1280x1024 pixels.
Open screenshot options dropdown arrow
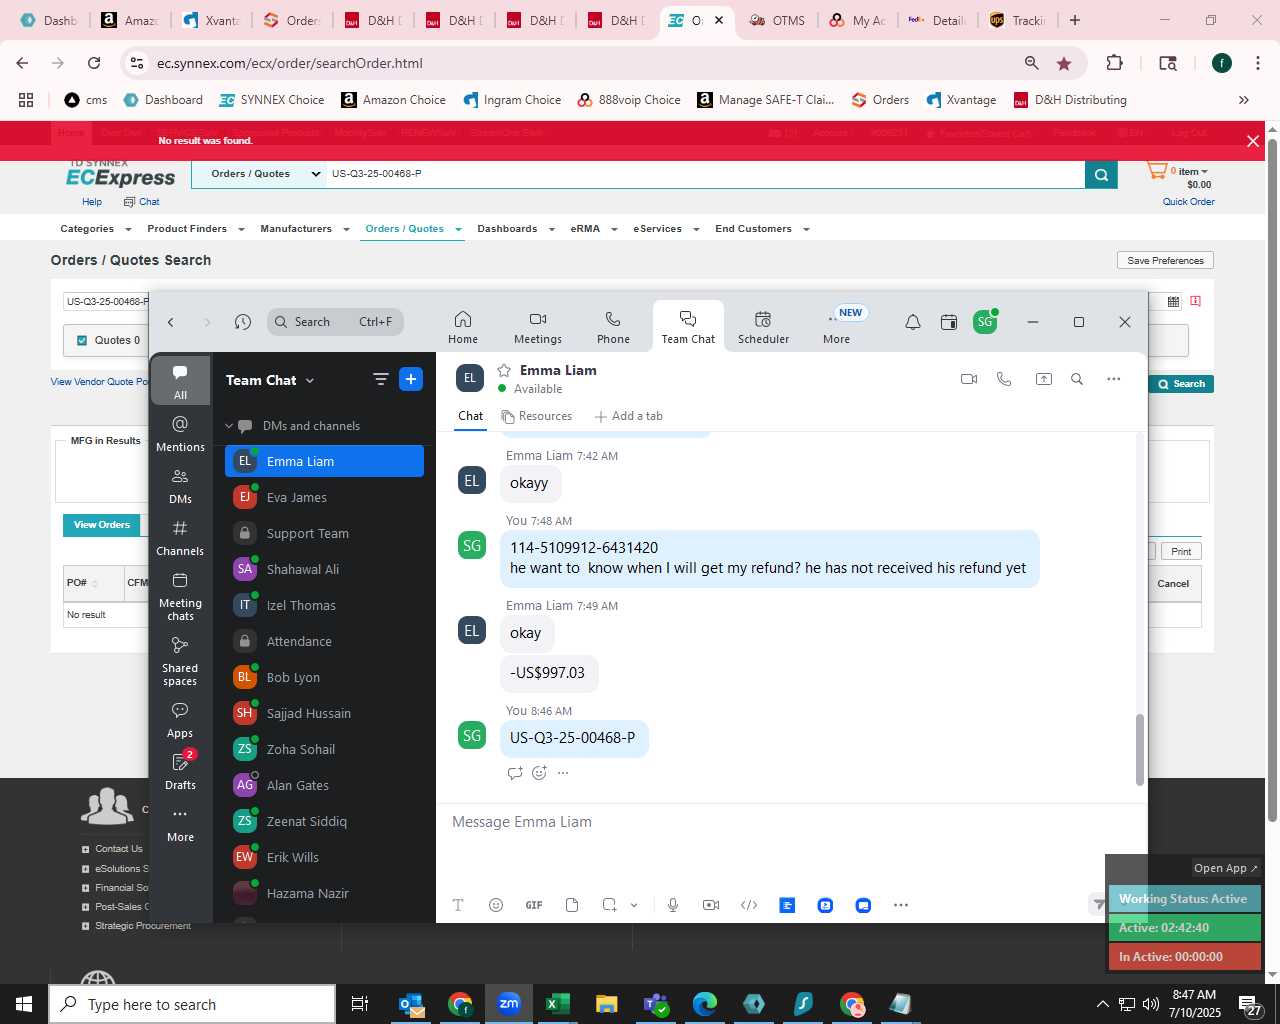[634, 905]
